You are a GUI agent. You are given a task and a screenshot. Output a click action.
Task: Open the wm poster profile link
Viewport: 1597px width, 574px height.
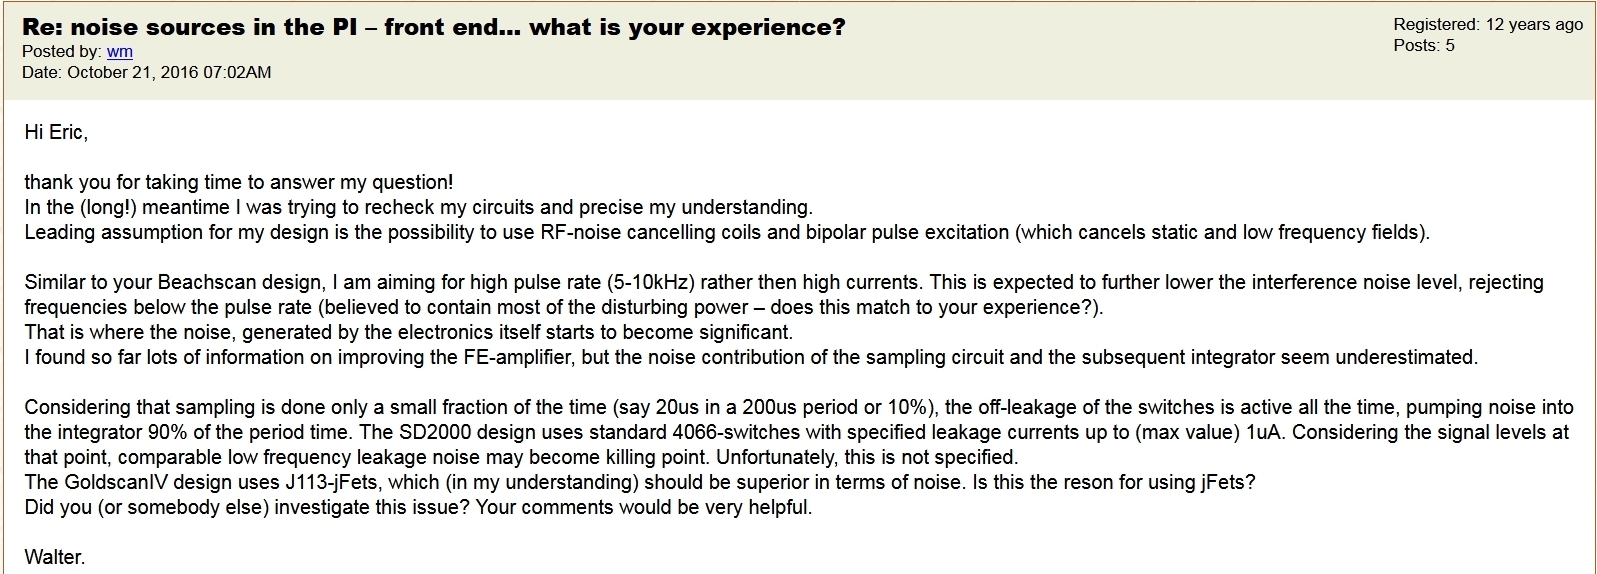tap(119, 51)
